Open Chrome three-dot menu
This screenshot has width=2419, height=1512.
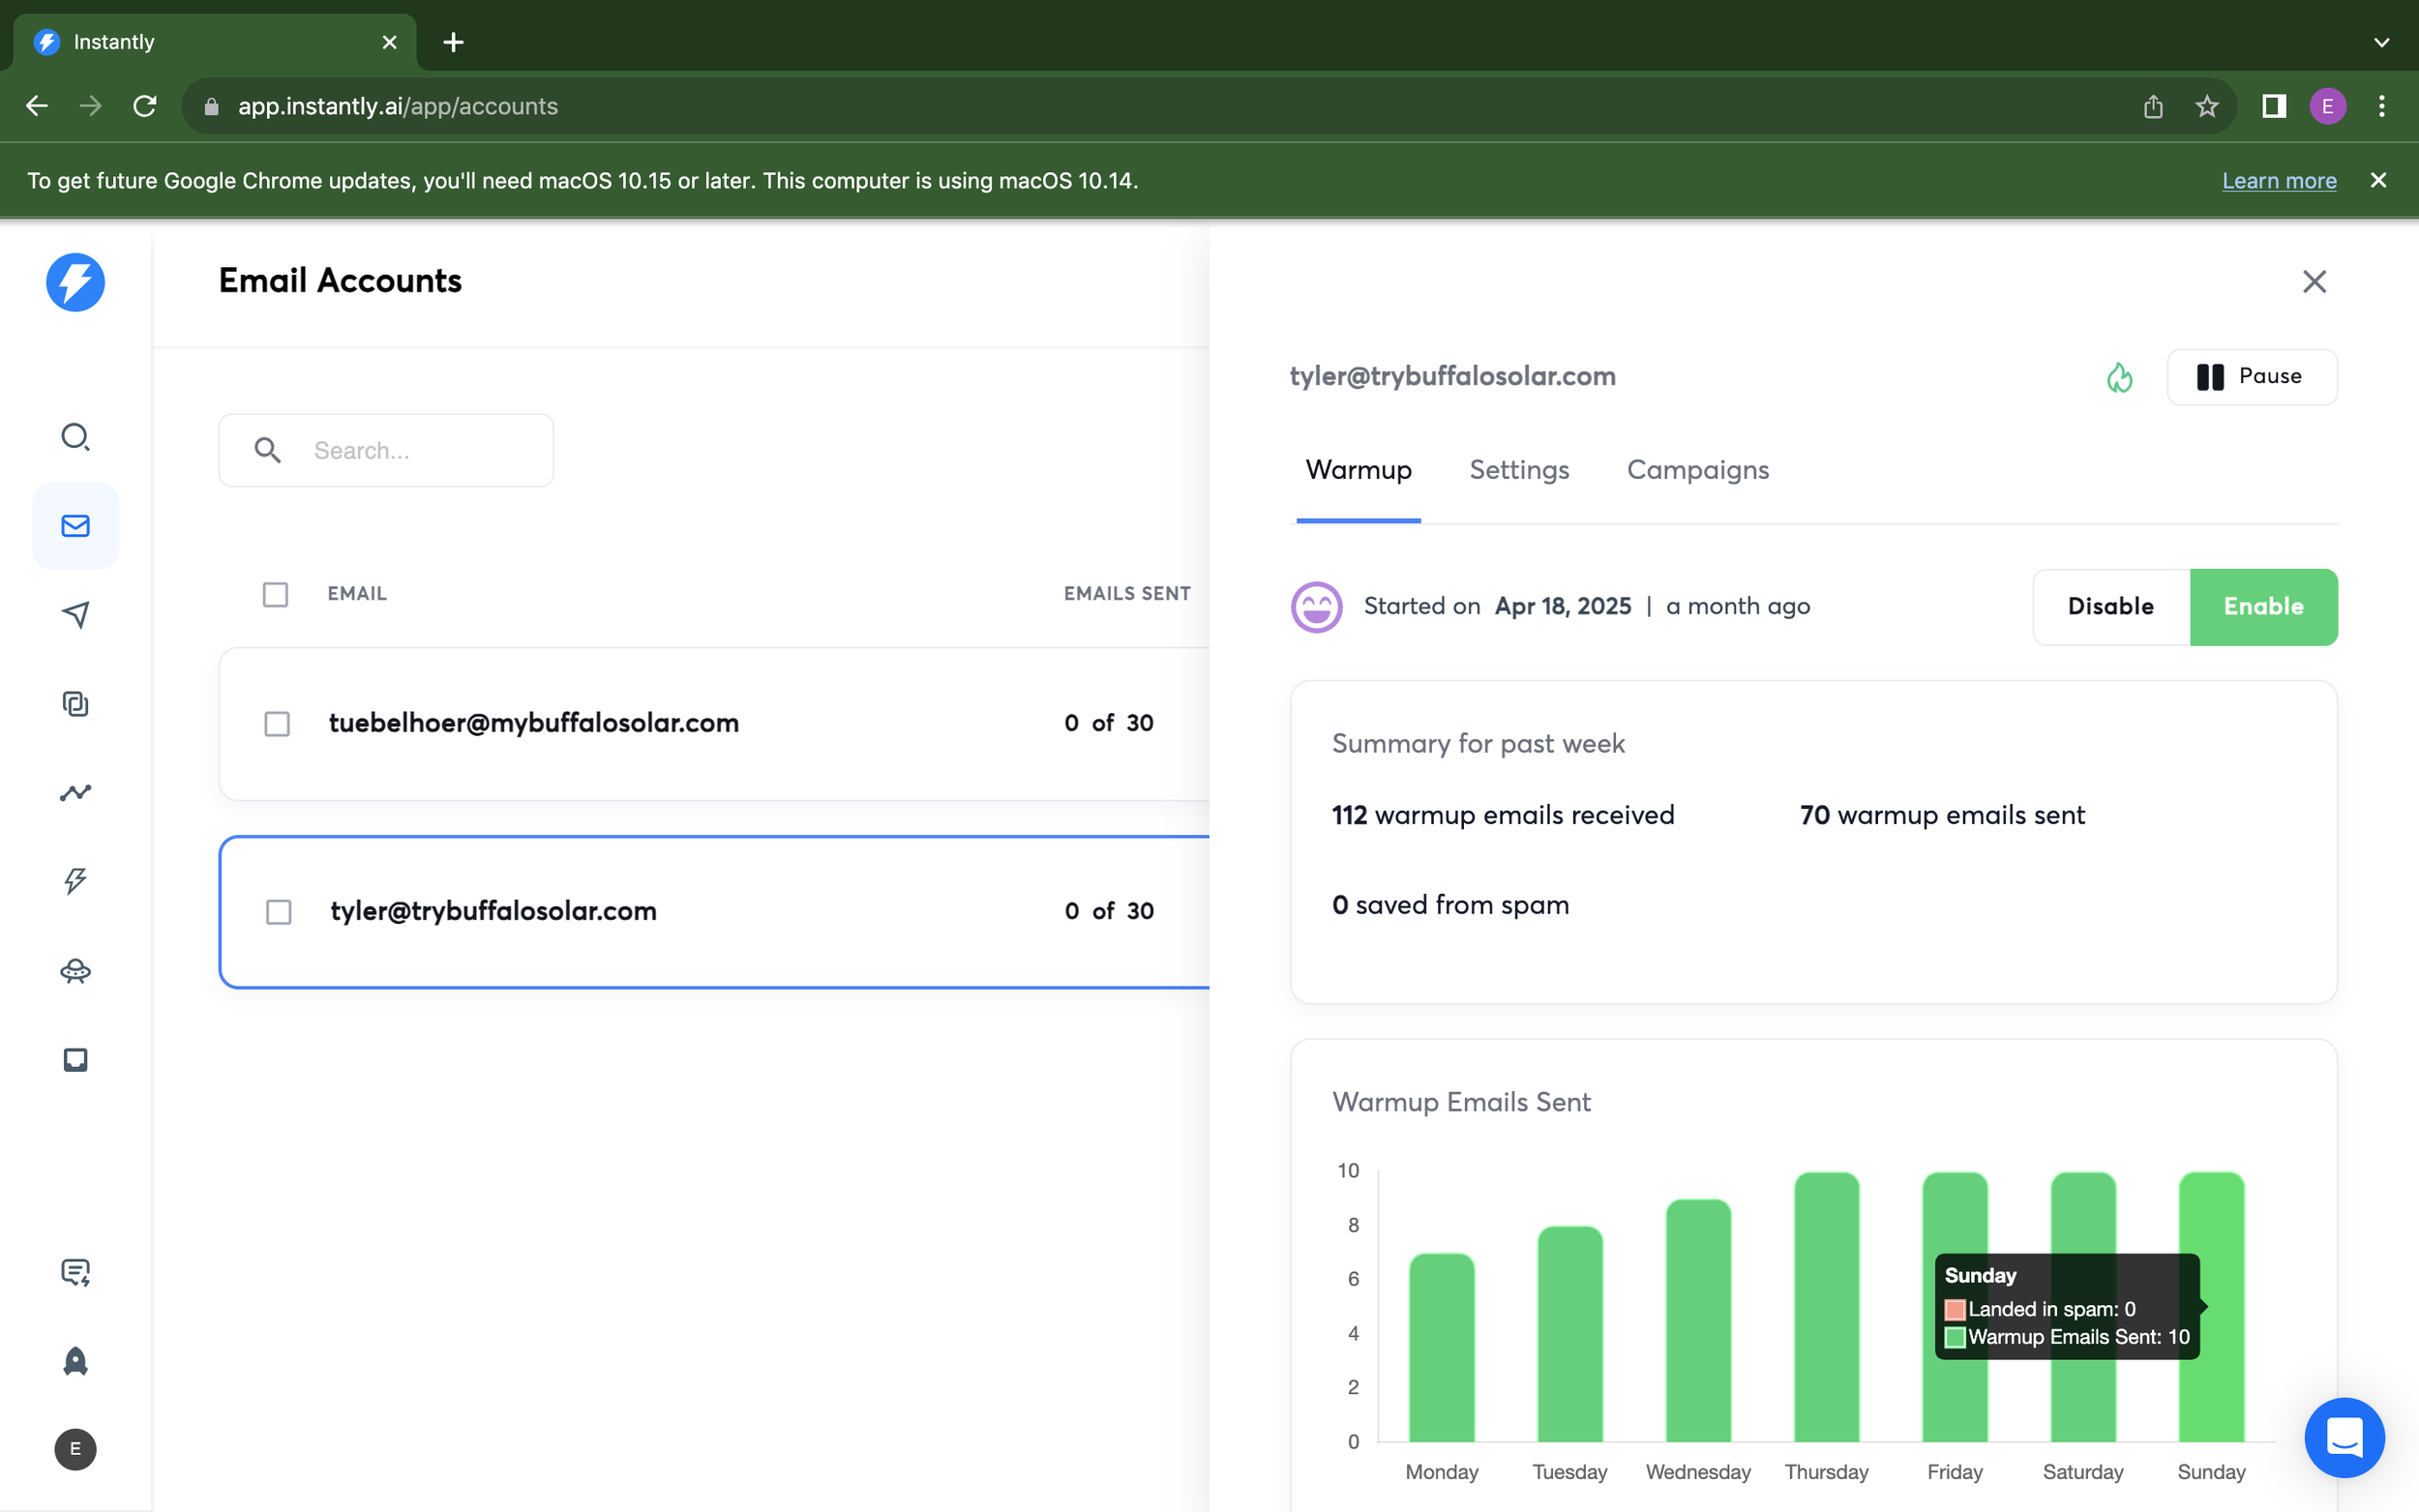point(2381,106)
